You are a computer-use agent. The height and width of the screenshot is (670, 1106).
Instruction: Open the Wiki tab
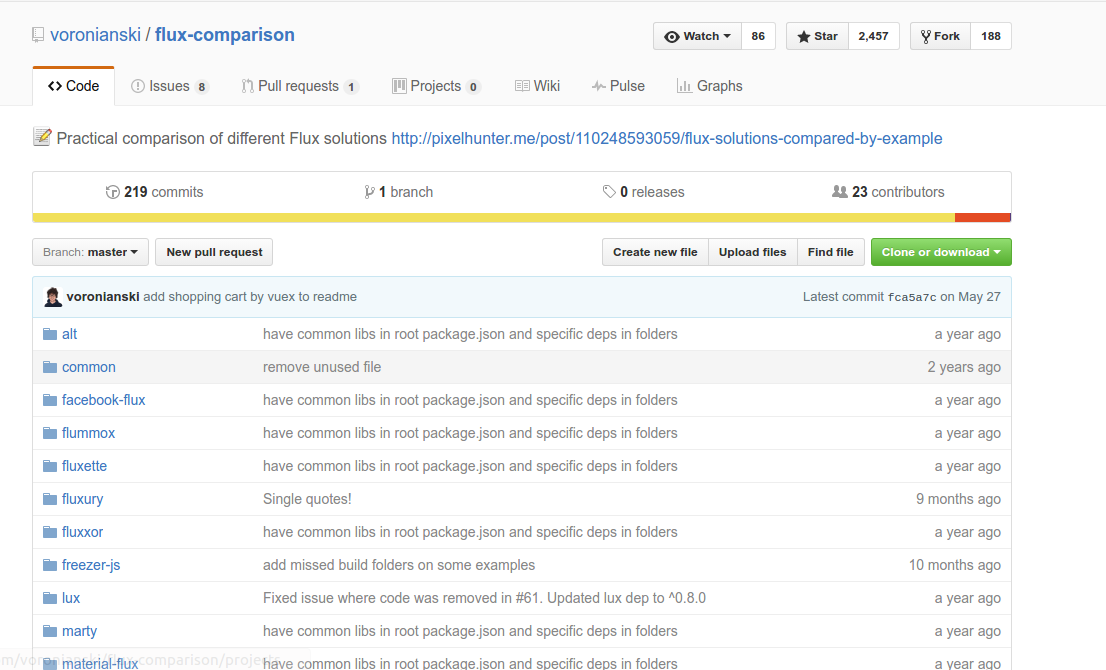537,86
